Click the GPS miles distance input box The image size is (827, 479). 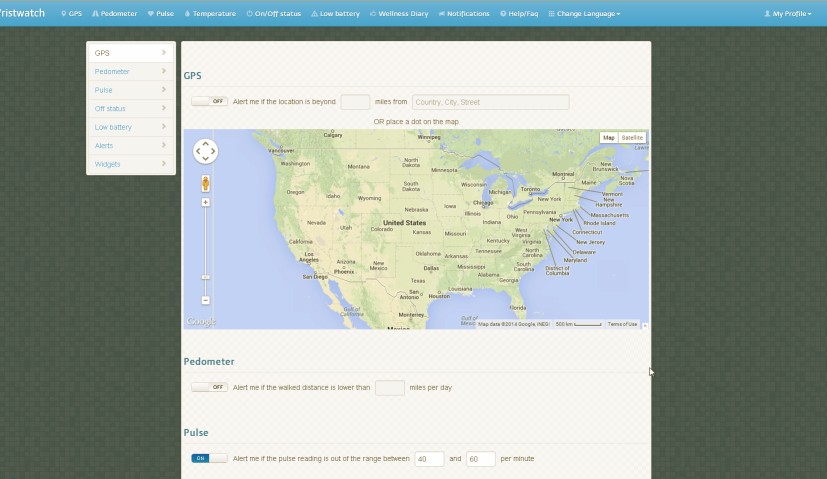(x=355, y=102)
